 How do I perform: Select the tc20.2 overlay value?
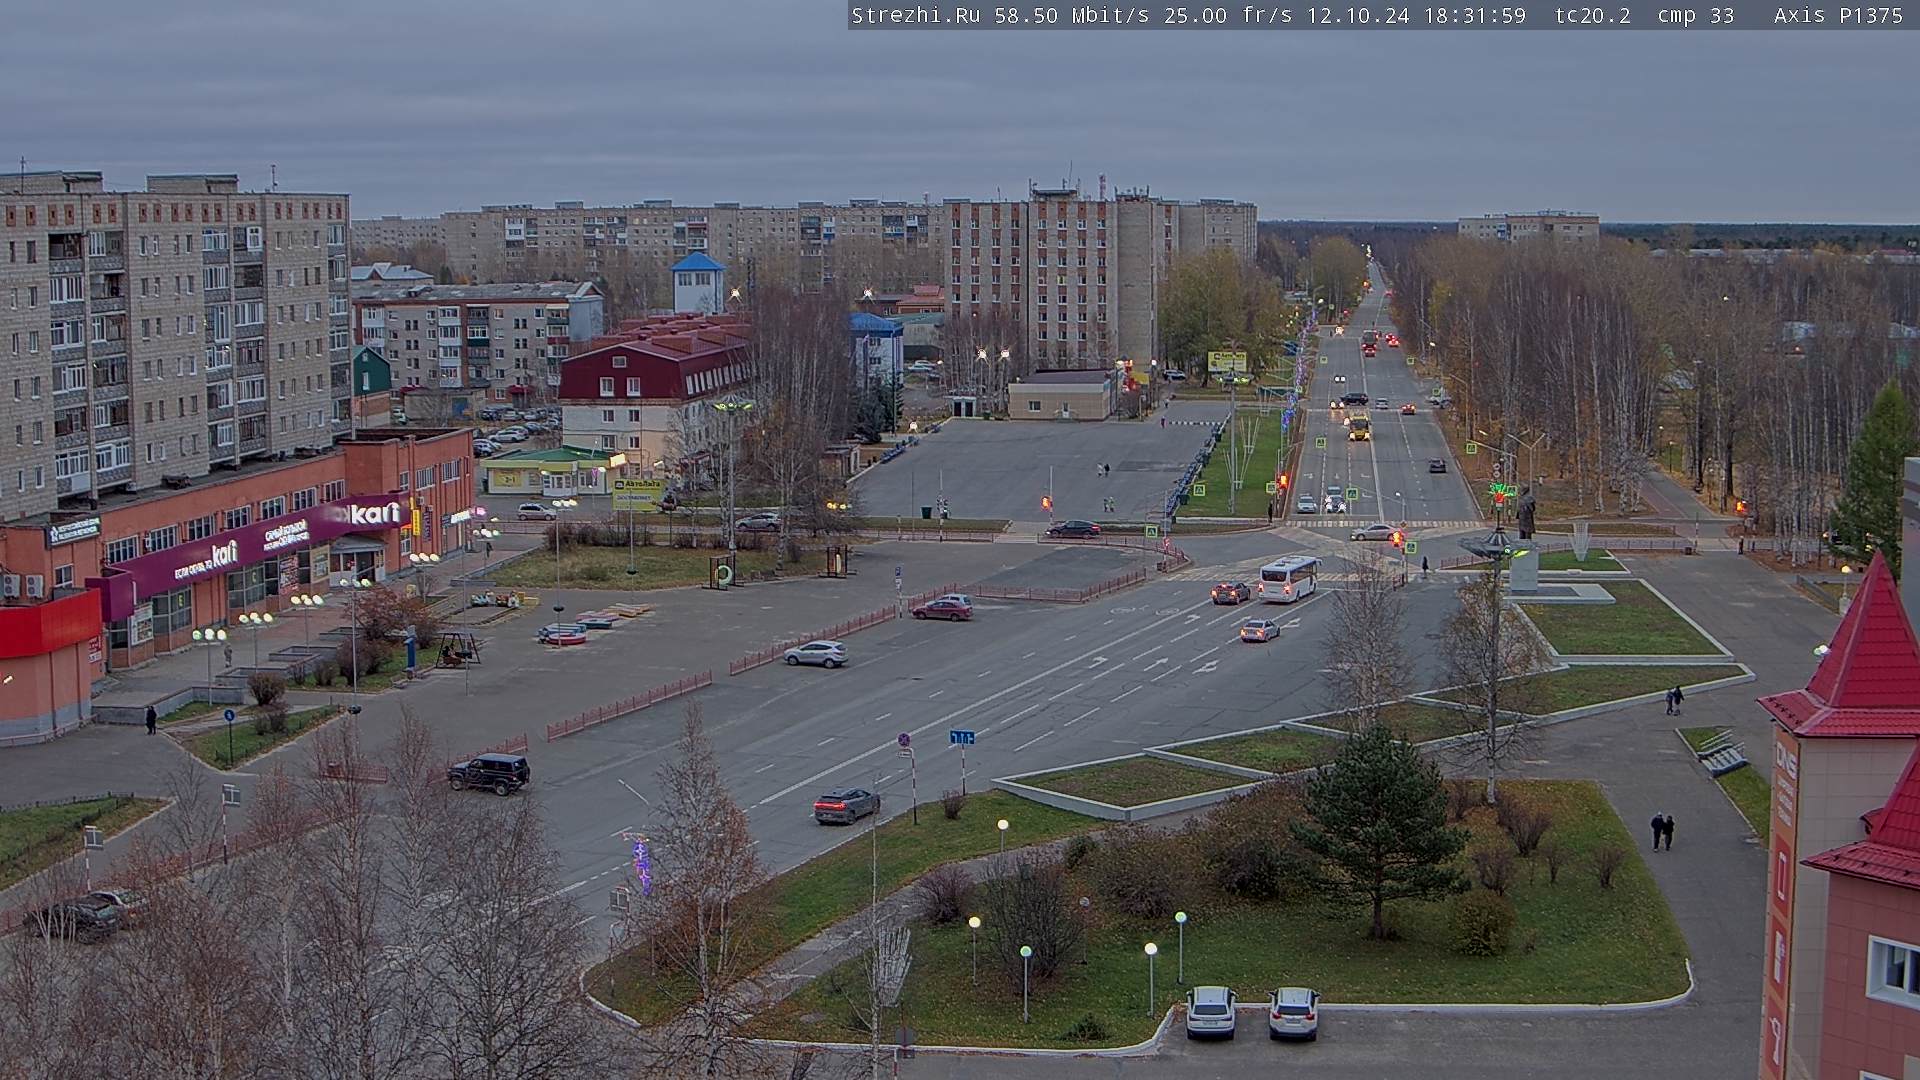click(x=1593, y=15)
